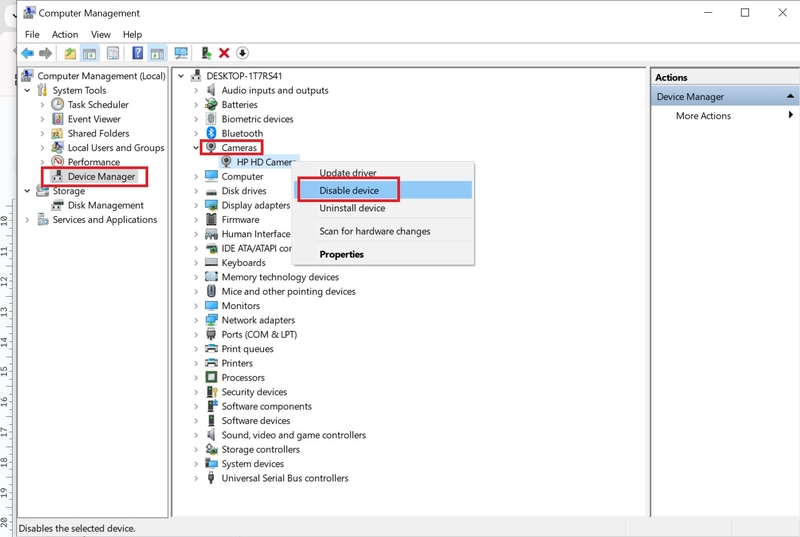
Task: Click the HP HD Camera webcam icon
Action: [226, 162]
